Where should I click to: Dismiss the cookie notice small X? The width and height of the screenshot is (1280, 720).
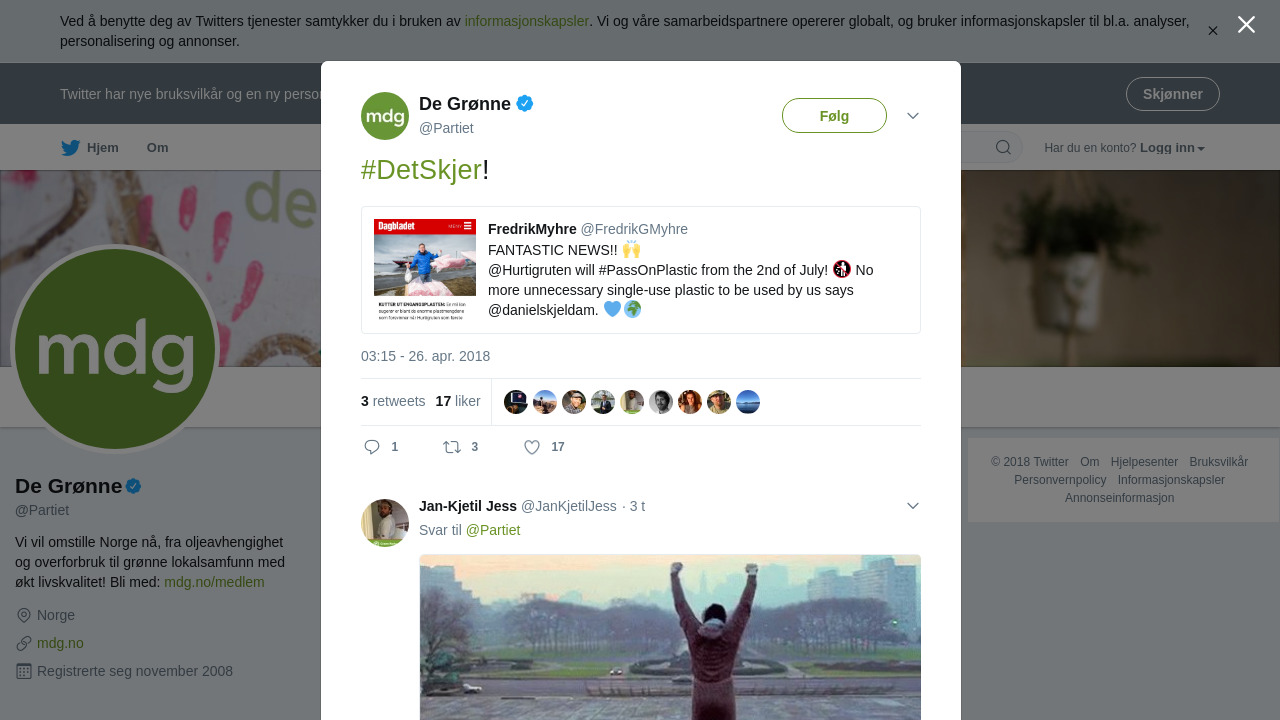(x=1213, y=31)
